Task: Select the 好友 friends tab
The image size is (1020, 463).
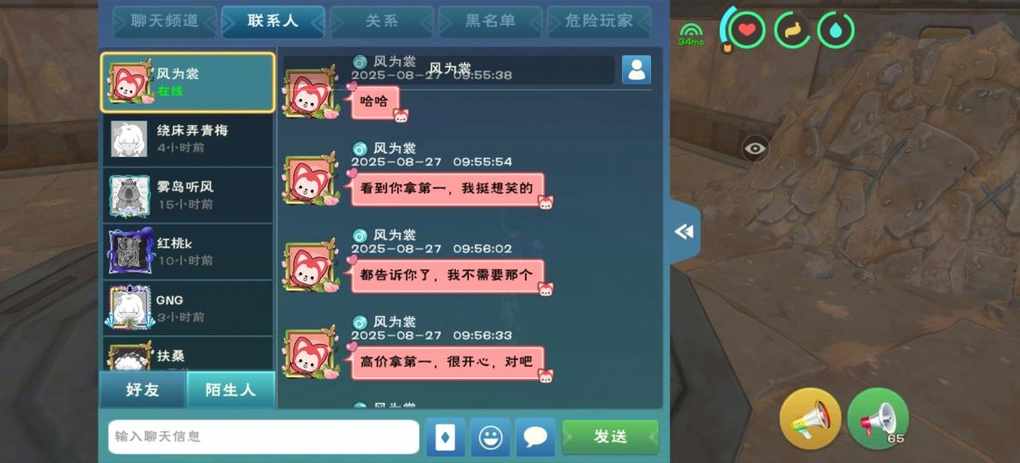Action: pyautogui.click(x=143, y=390)
